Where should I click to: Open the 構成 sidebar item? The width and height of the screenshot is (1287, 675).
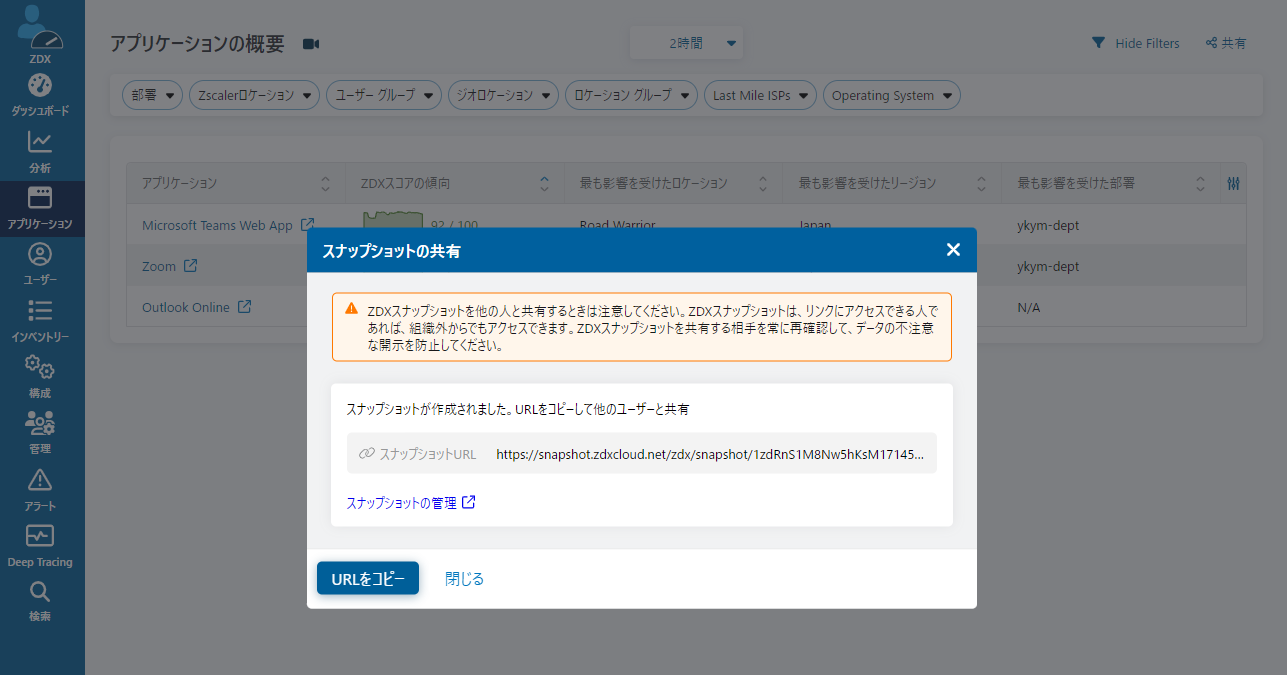41,376
